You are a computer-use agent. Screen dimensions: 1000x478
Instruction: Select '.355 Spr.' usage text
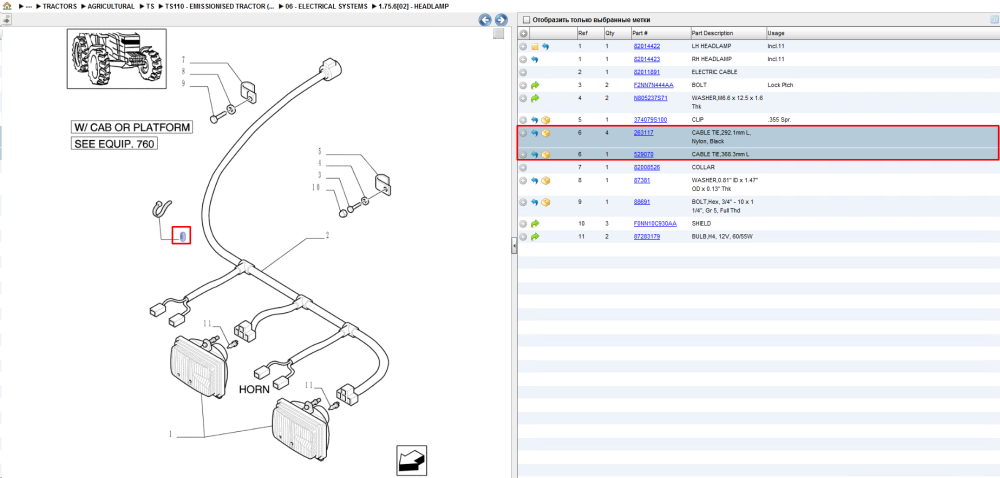pos(779,120)
